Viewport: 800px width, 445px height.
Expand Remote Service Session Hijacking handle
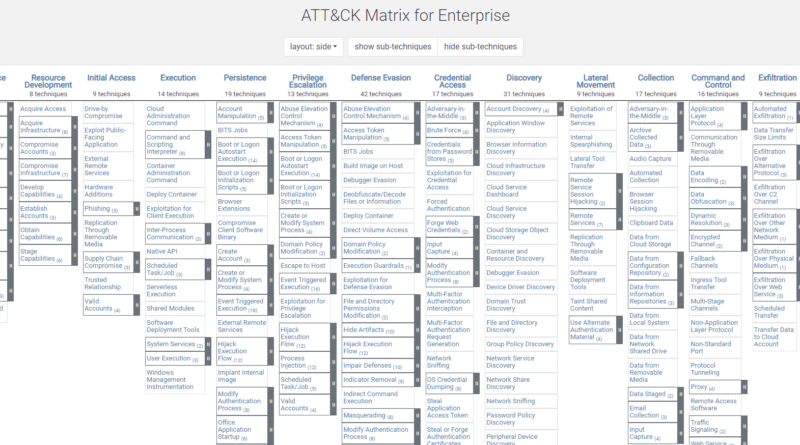click(x=619, y=191)
